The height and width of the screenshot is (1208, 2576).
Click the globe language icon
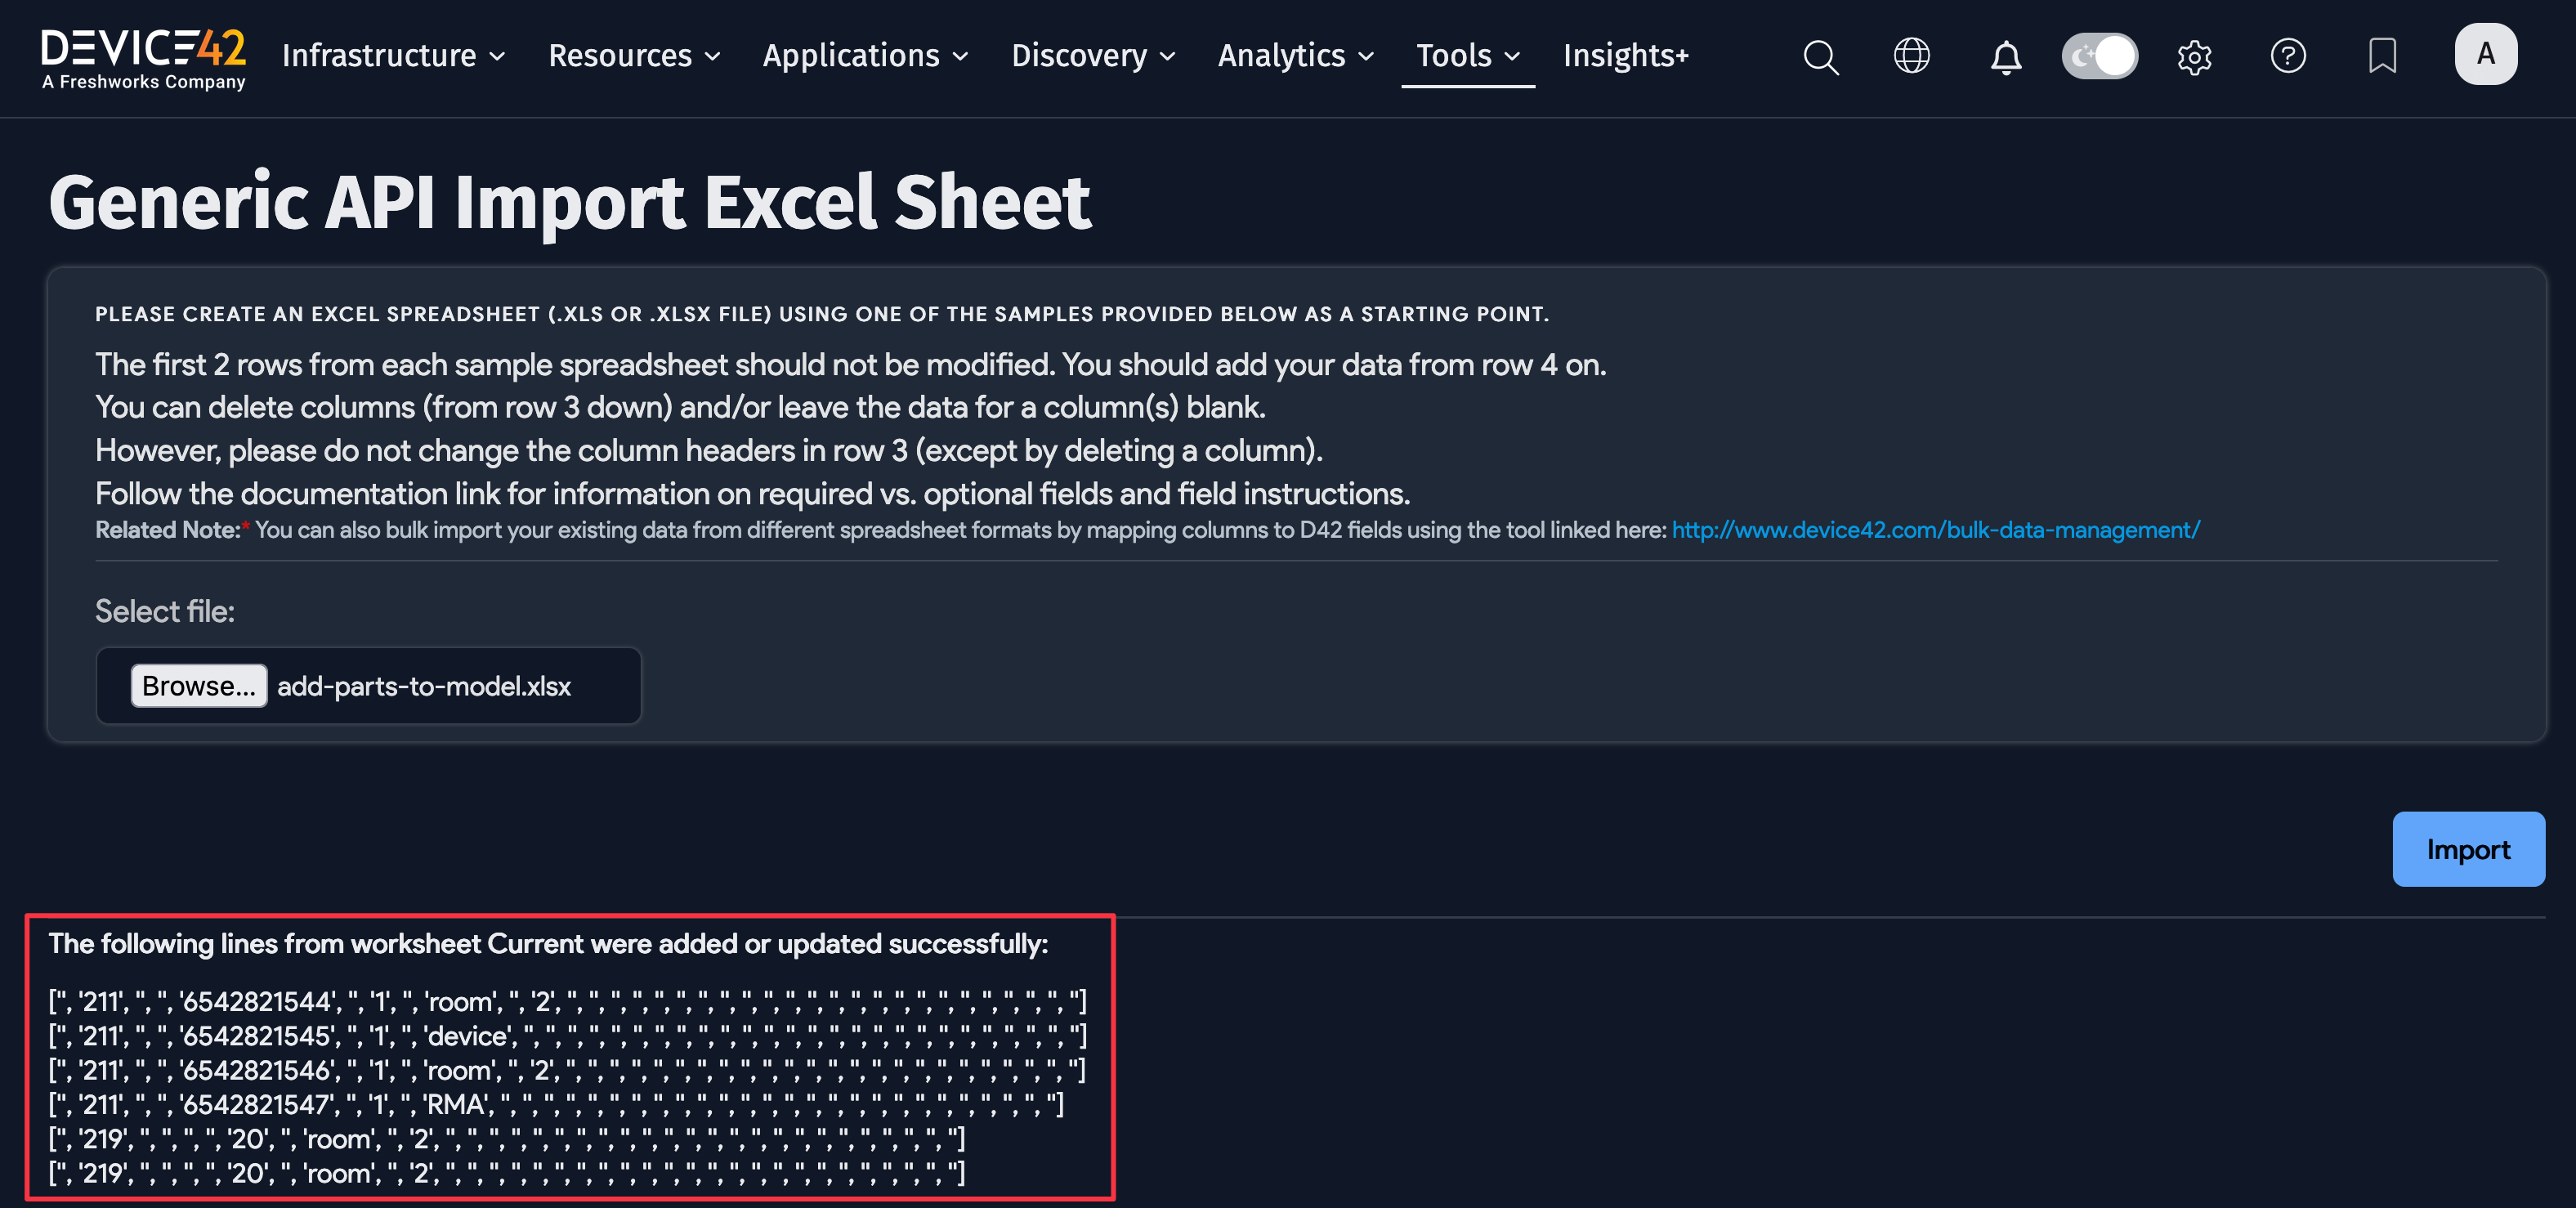tap(1912, 57)
